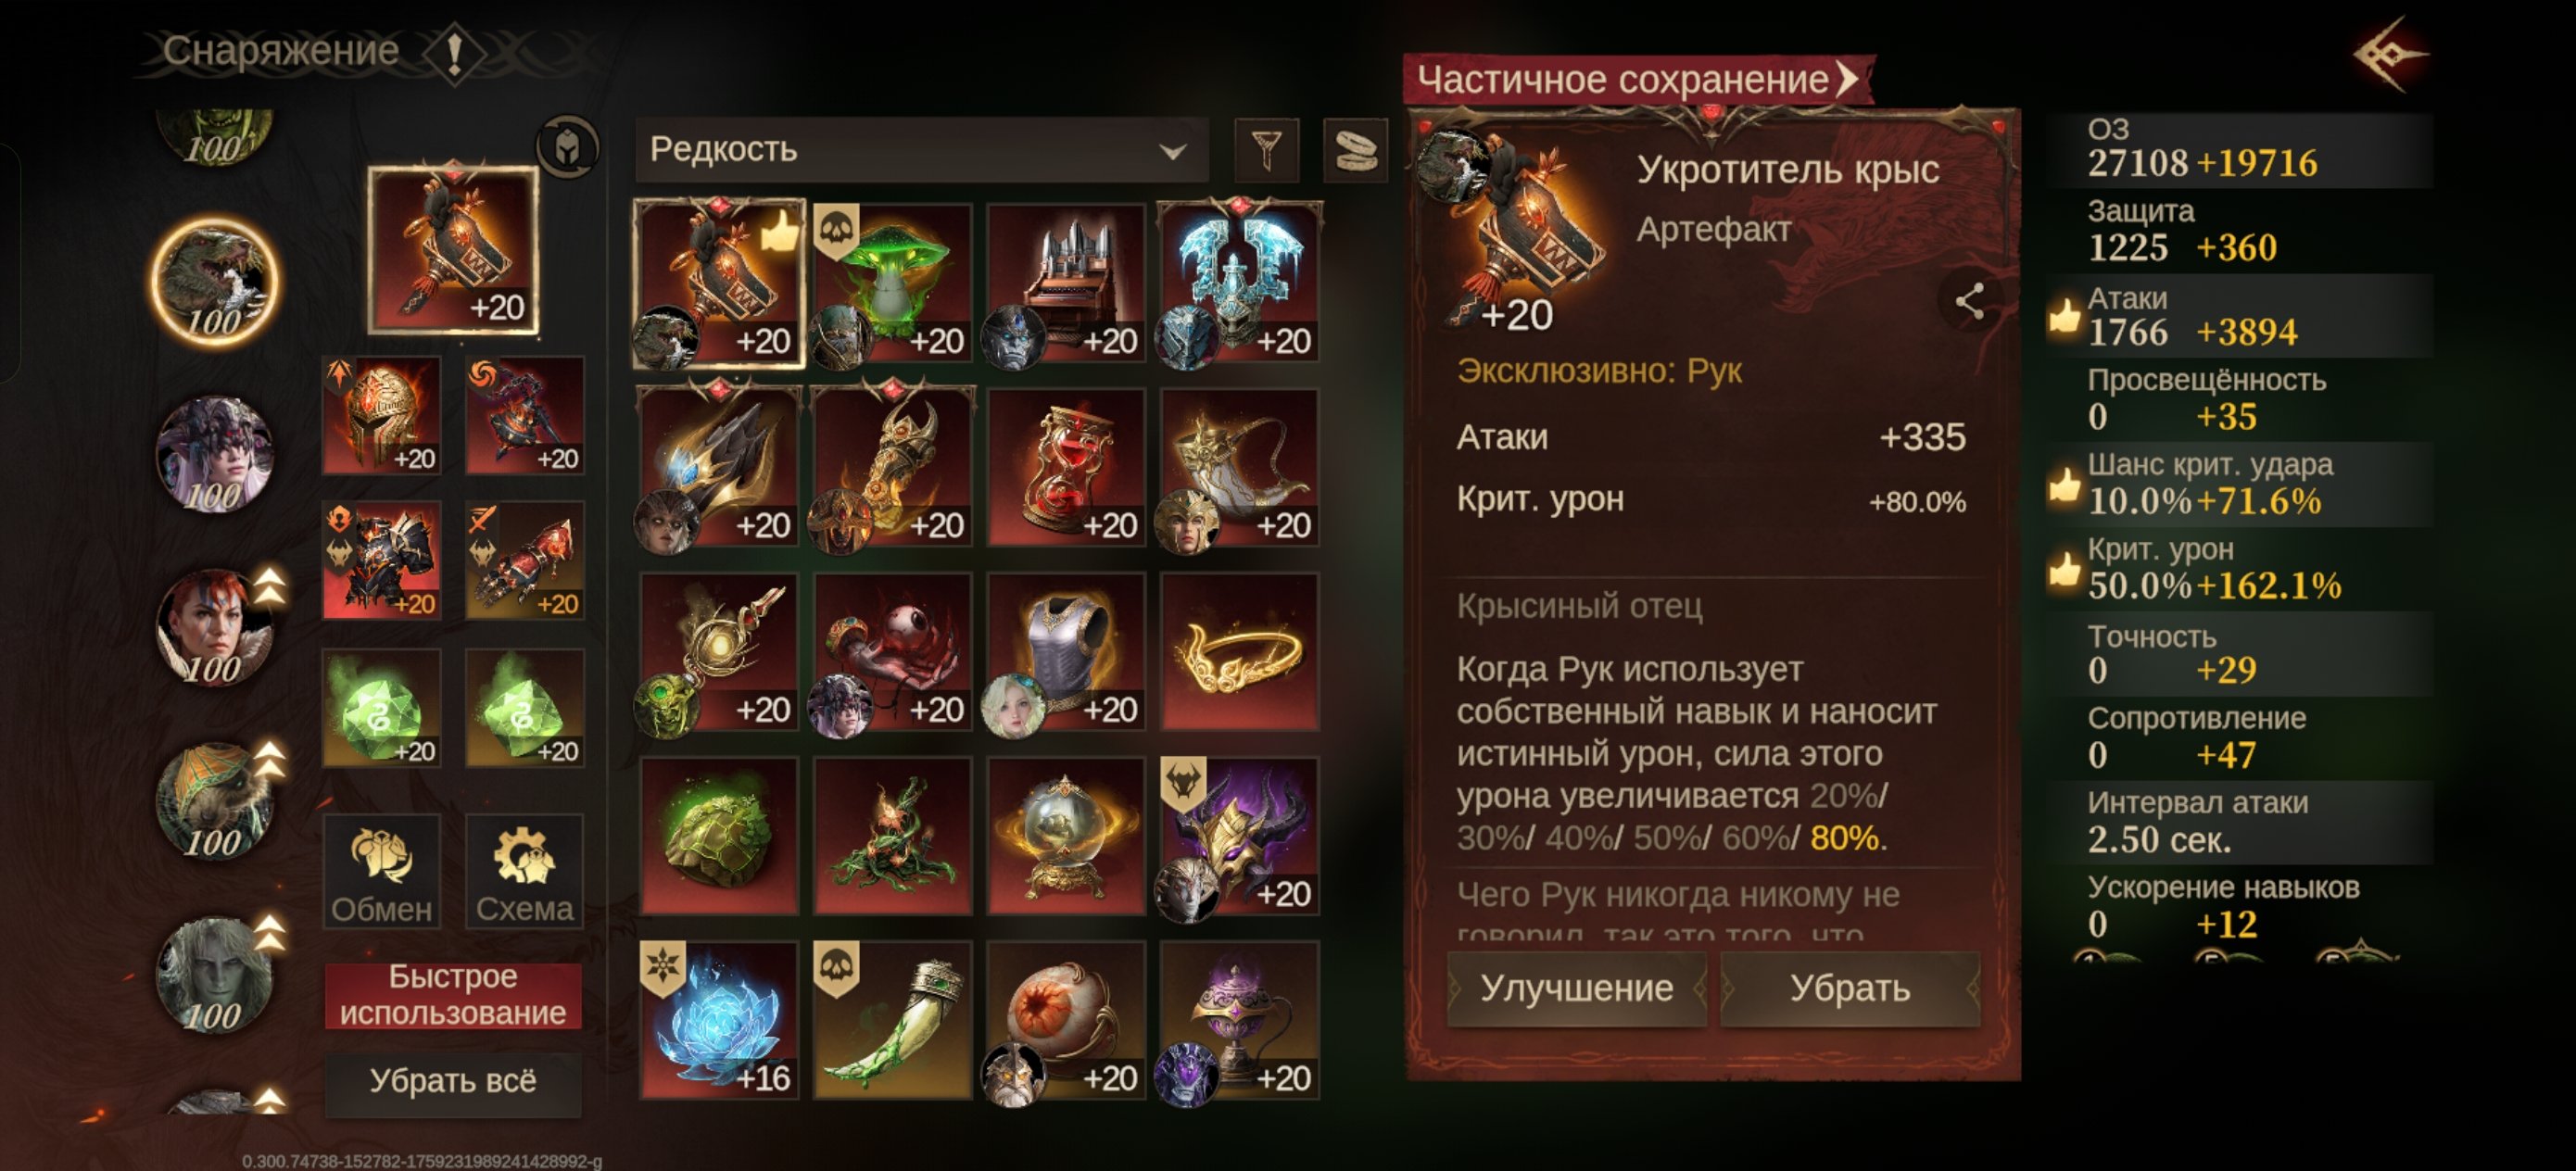Select the red-haired hero portrait
This screenshot has width=2576, height=1171.
[x=213, y=627]
